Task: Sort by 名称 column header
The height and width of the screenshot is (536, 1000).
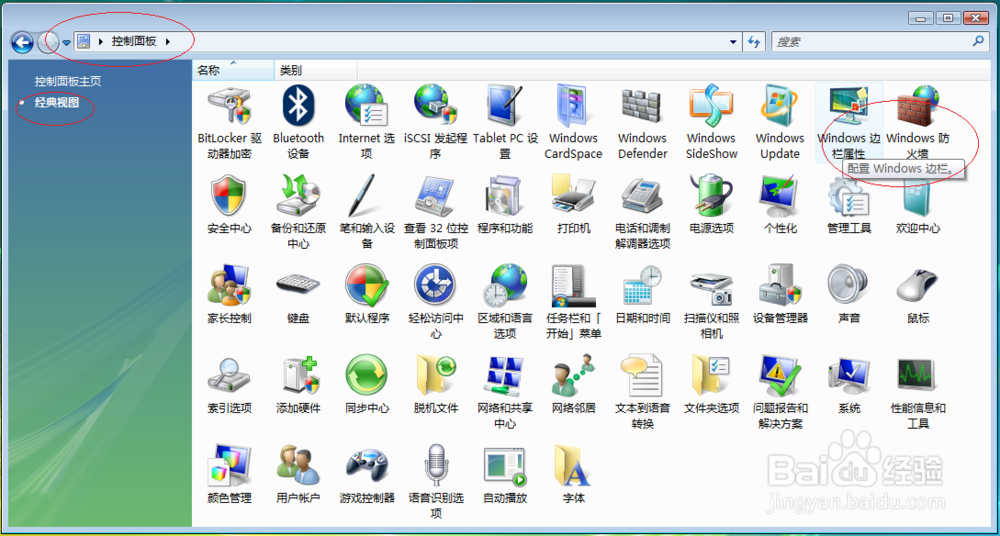Action: pos(233,70)
